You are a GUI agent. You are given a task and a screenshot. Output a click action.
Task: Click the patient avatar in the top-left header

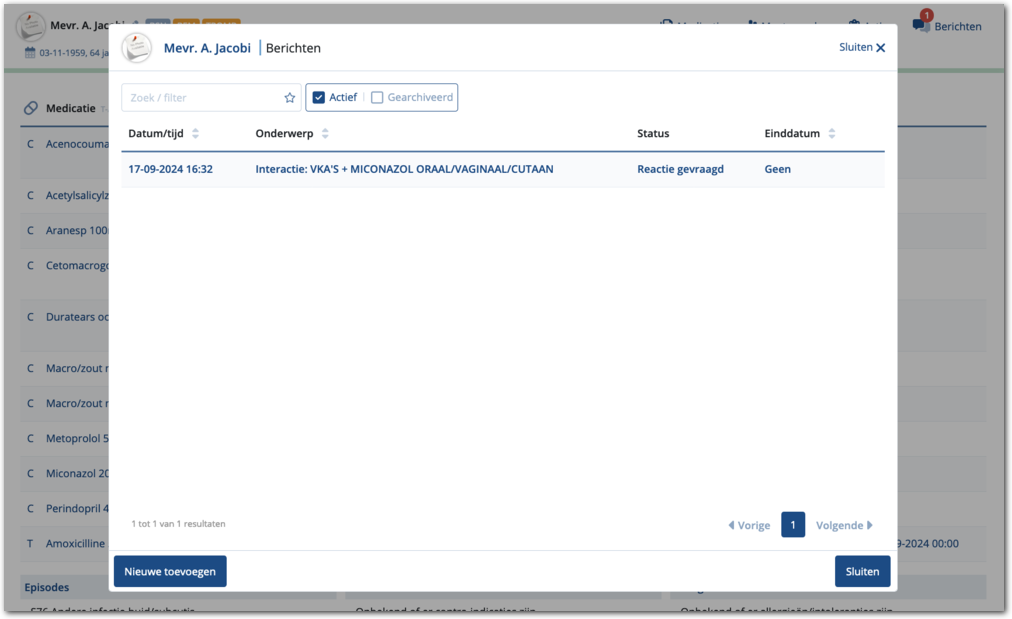pos(31,26)
